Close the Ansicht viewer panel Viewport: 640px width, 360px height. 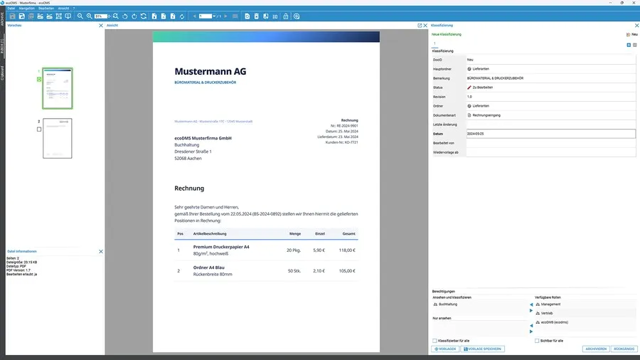pyautogui.click(x=425, y=25)
